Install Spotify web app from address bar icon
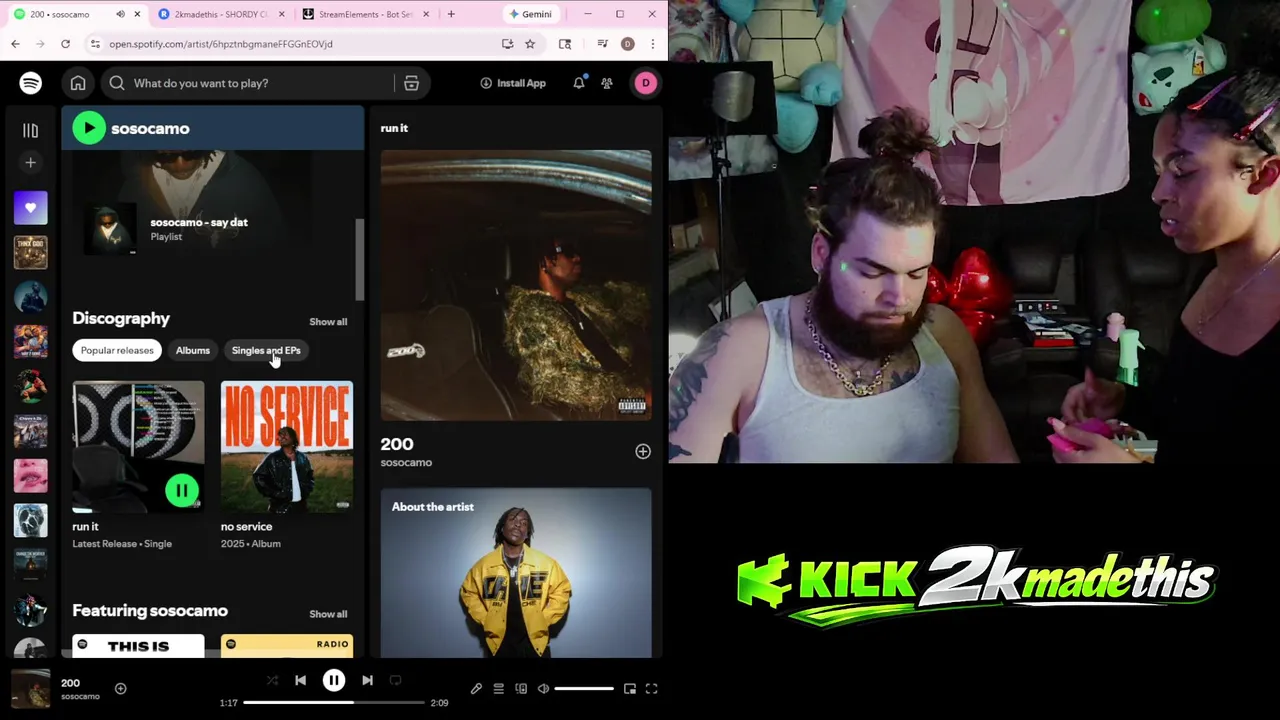 [507, 44]
